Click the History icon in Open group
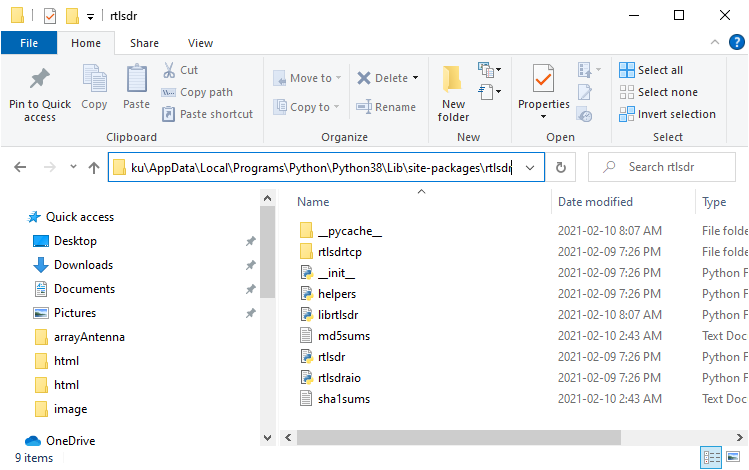 (585, 115)
